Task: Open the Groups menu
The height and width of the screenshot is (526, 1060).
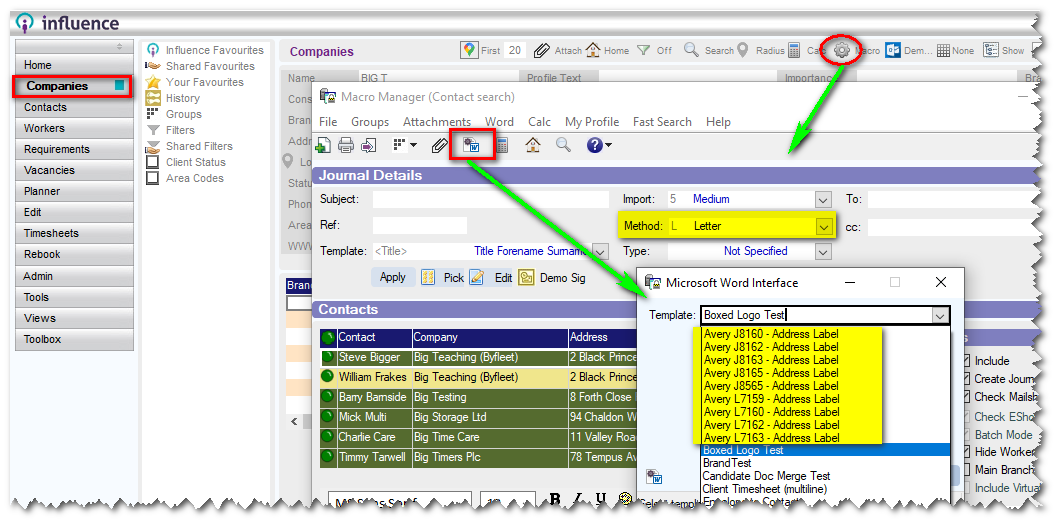Action: coord(370,122)
